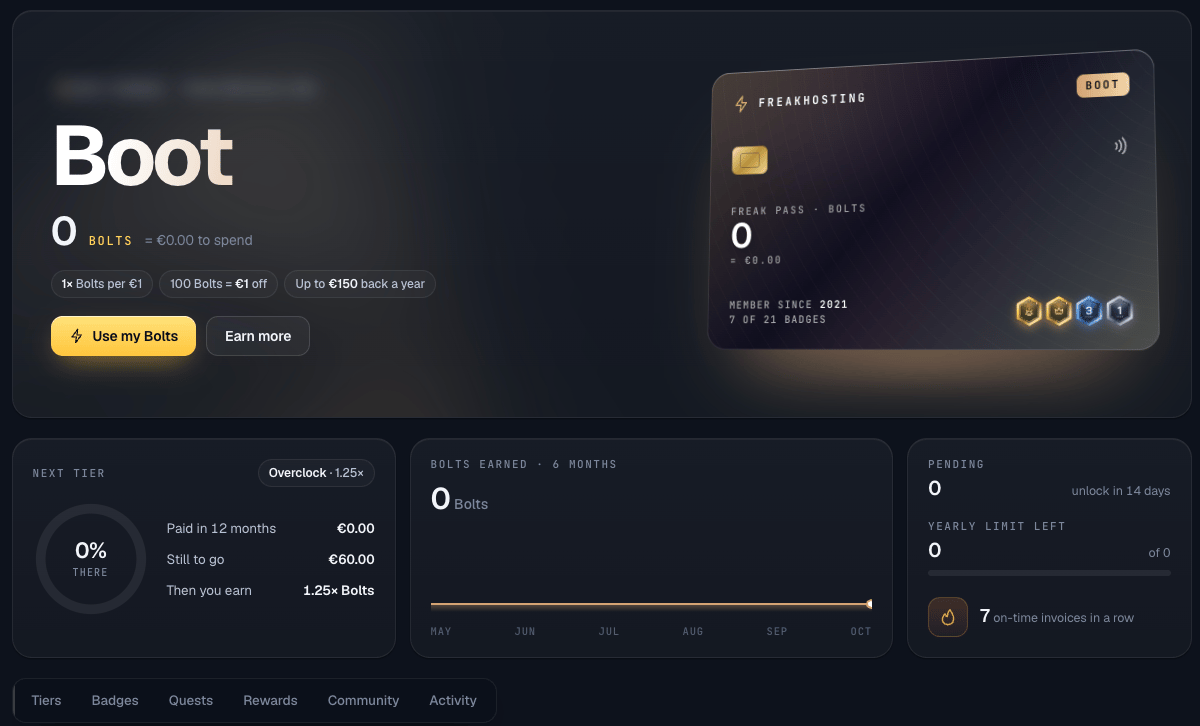Image resolution: width=1200 pixels, height=726 pixels.
Task: Click the Freakhosting lightning bolt logo on card
Action: point(741,104)
